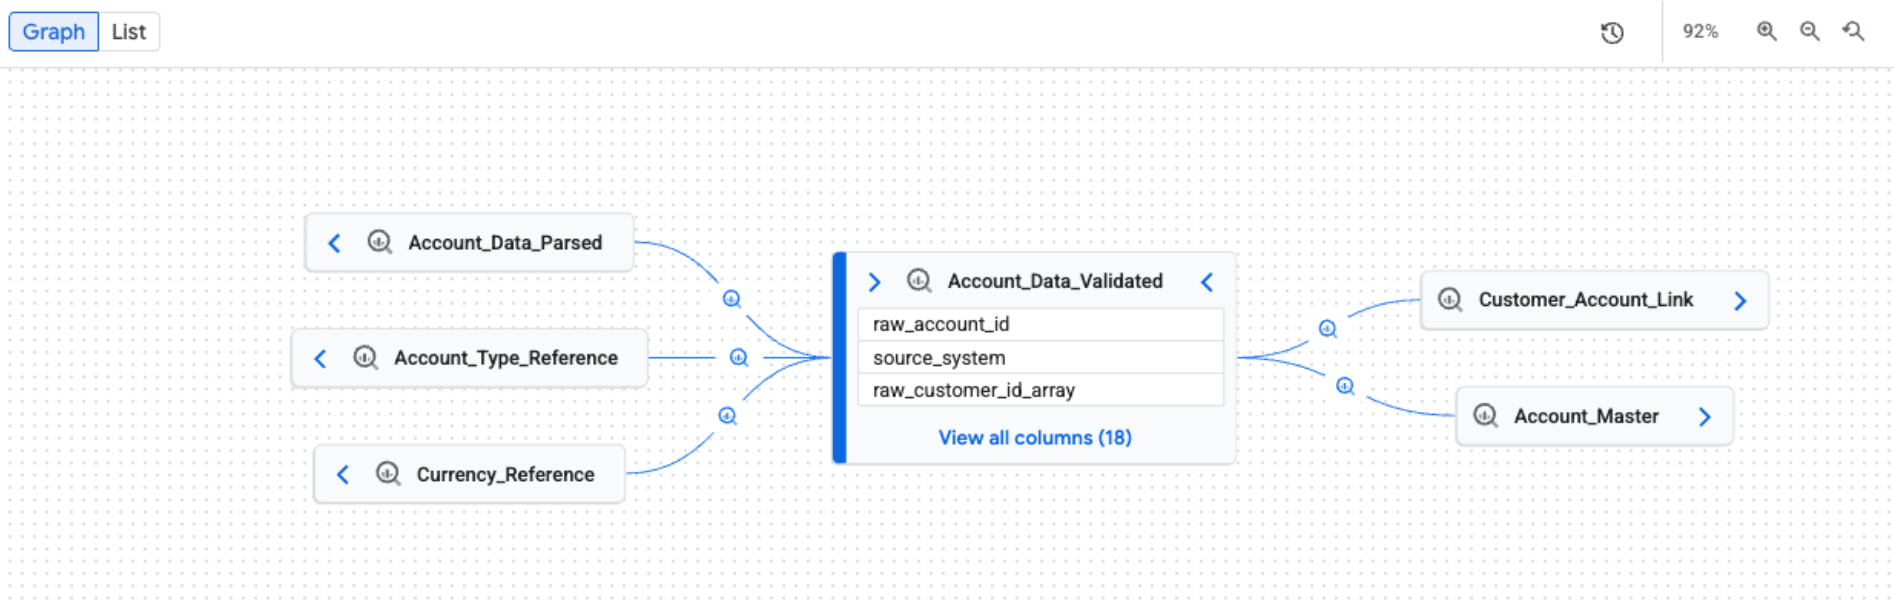Click the search icon on Account_Master node
This screenshot has height=608, width=1894.
[1484, 416]
